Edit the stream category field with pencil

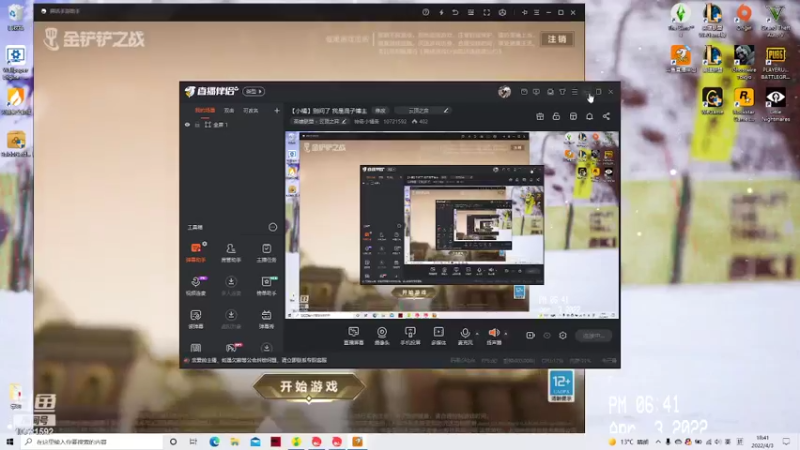[x=423, y=110]
